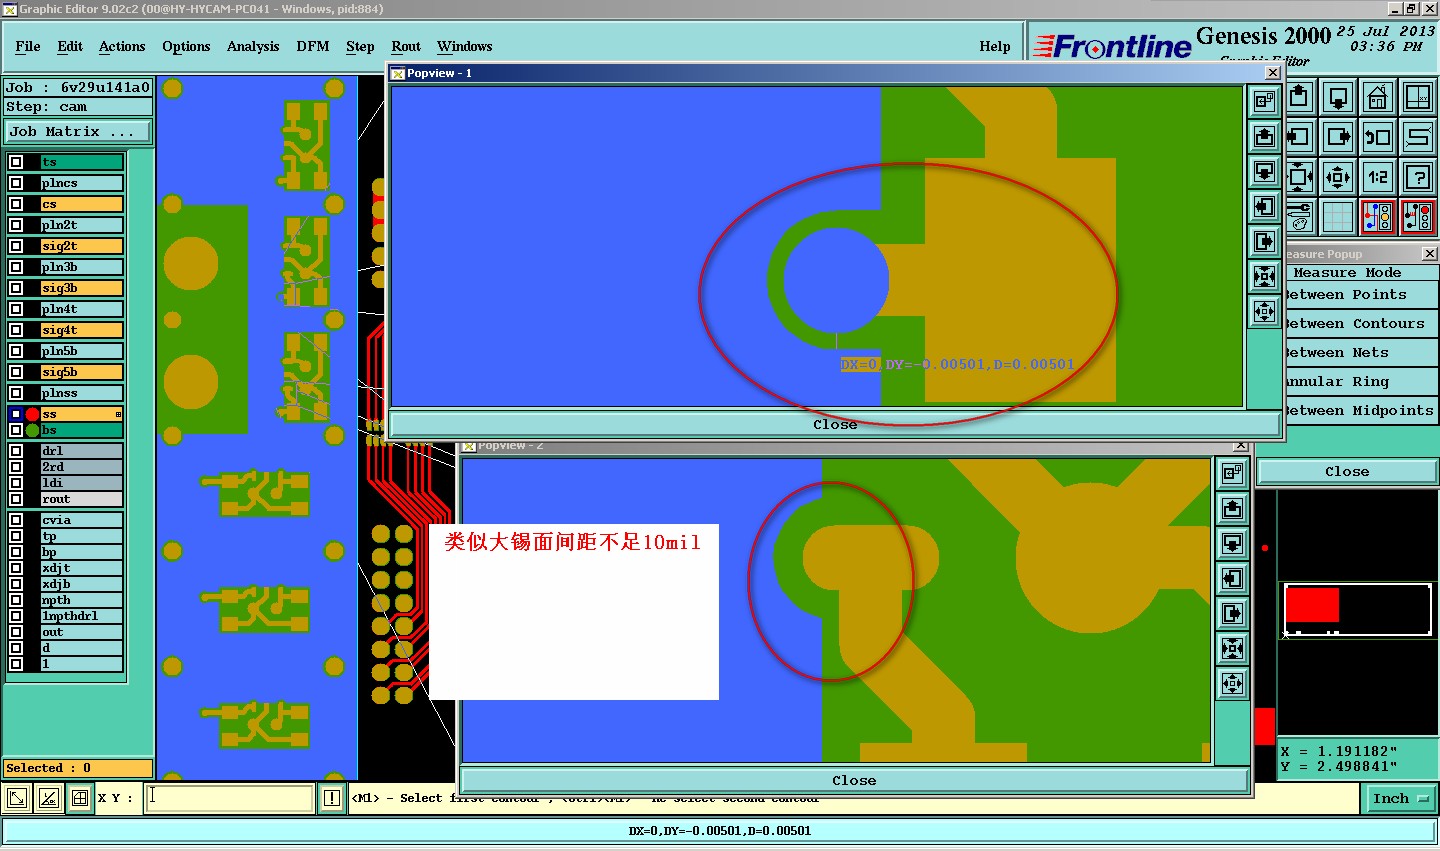This screenshot has width=1440, height=851.
Task: Click the zoom-out 1:2 icon
Action: (1378, 177)
